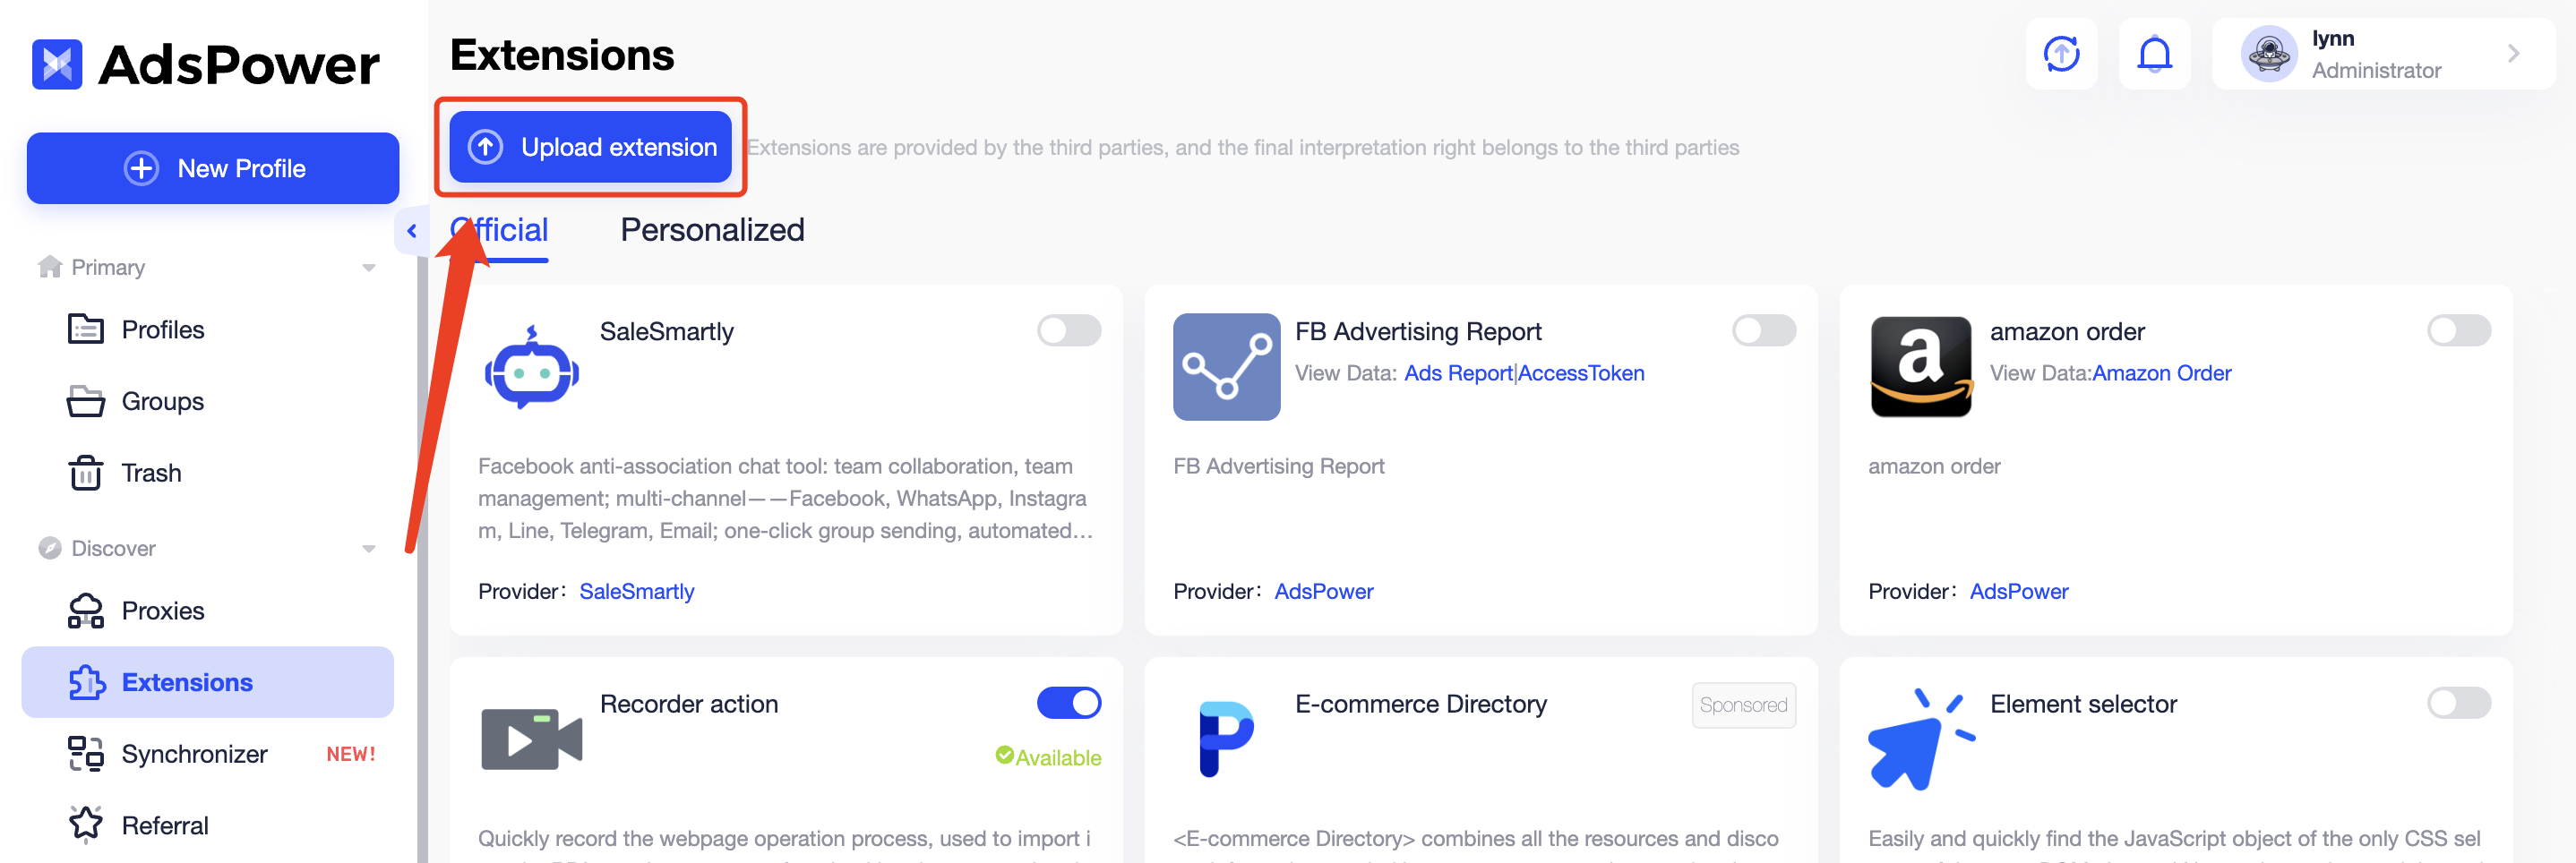This screenshot has width=2576, height=863.
Task: Turn on FB Advertising Report toggle
Action: 1763,331
